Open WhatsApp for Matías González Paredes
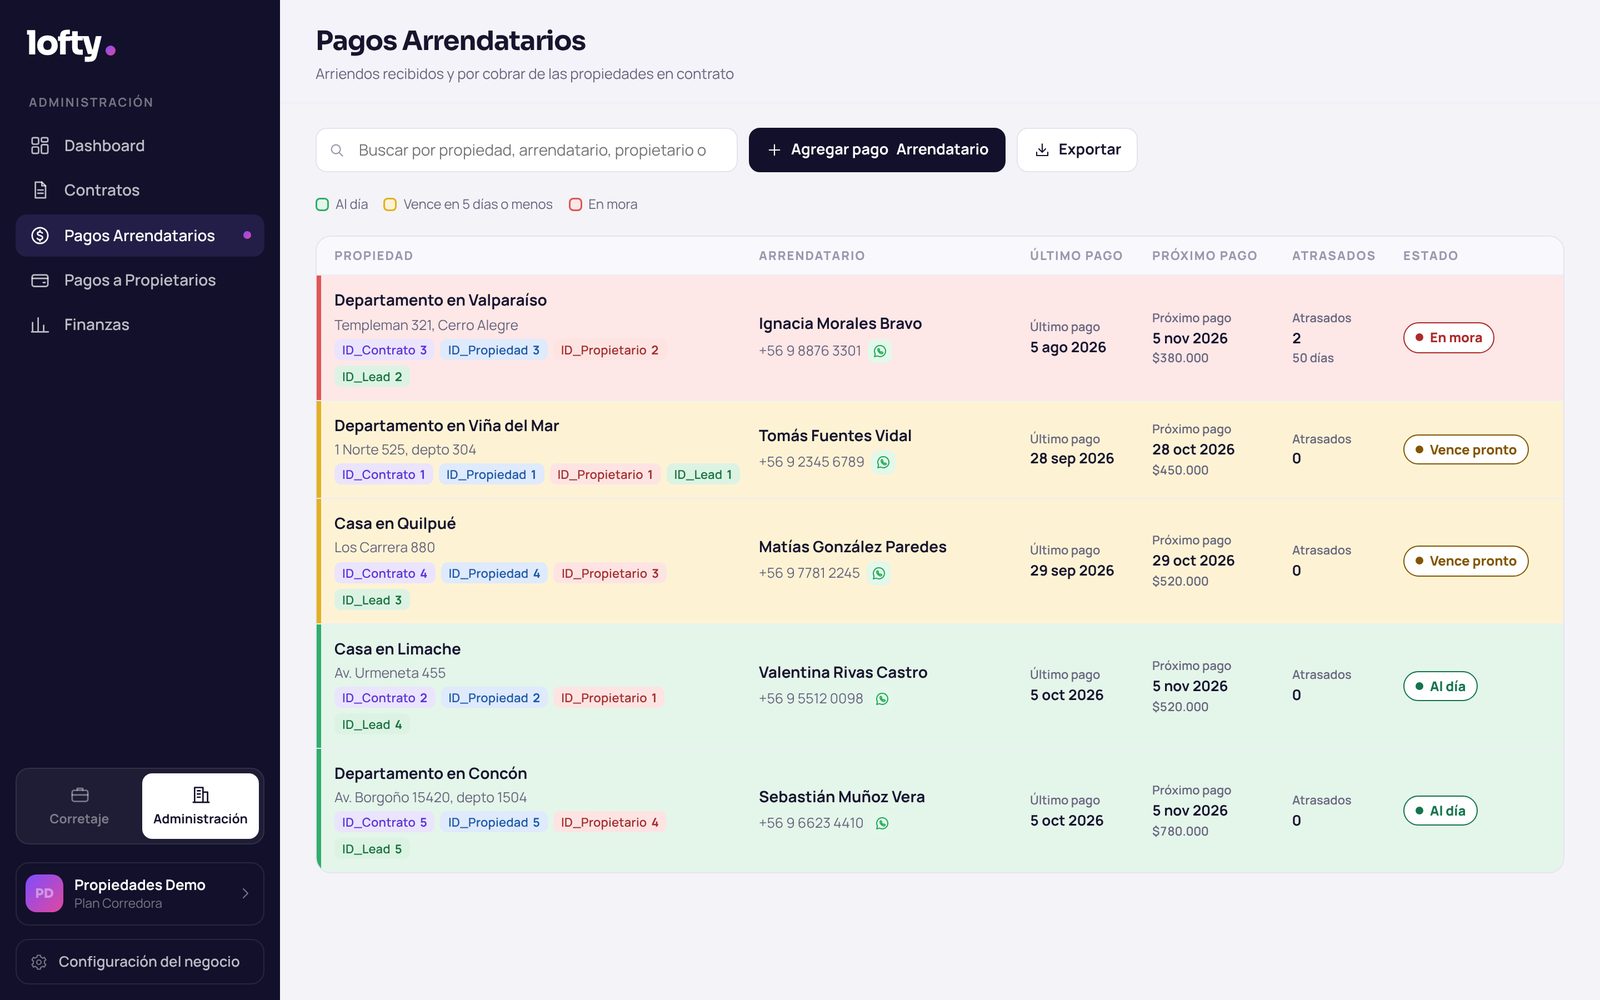Image resolution: width=1600 pixels, height=1000 pixels. (x=879, y=573)
